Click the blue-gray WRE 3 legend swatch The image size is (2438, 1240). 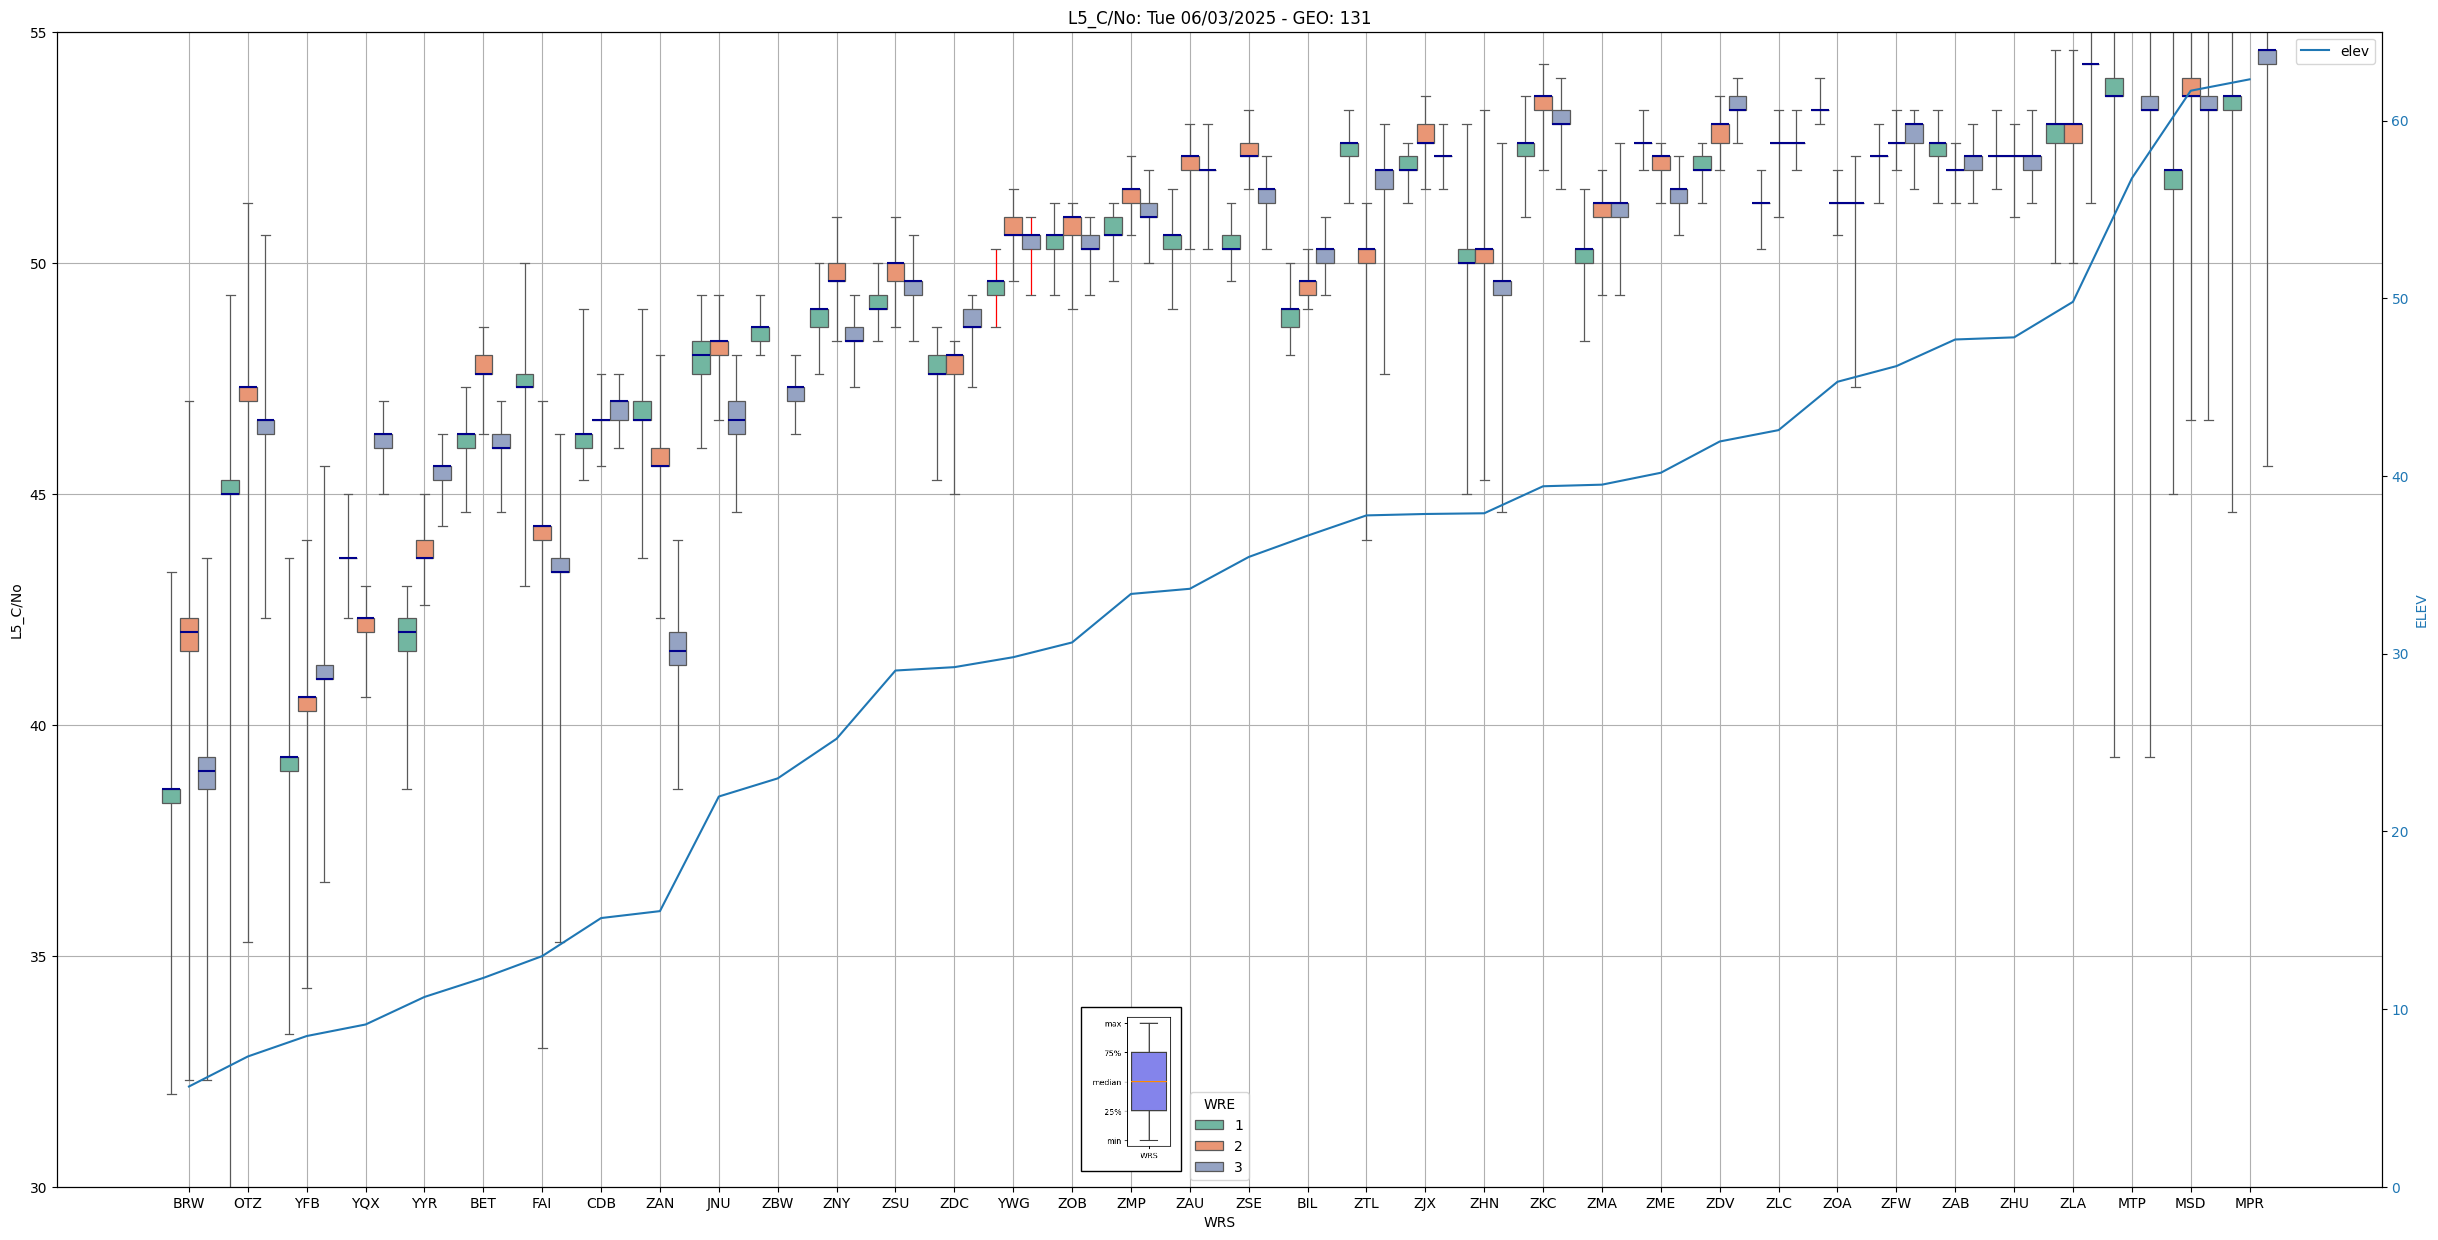(1209, 1167)
